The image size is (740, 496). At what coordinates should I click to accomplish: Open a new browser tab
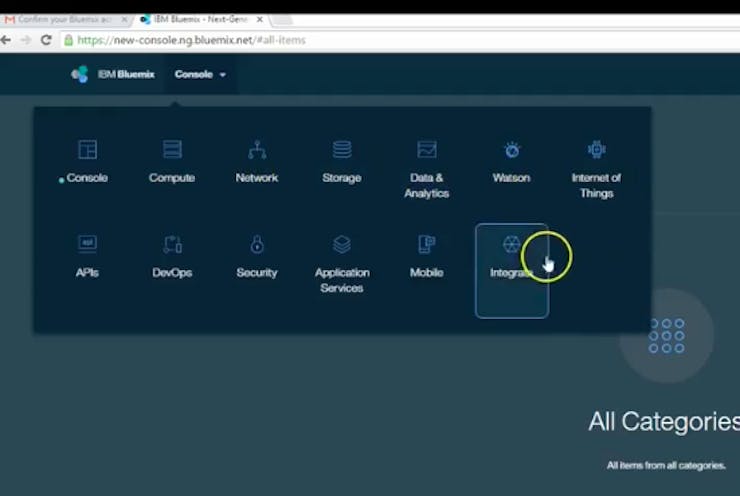point(282,20)
